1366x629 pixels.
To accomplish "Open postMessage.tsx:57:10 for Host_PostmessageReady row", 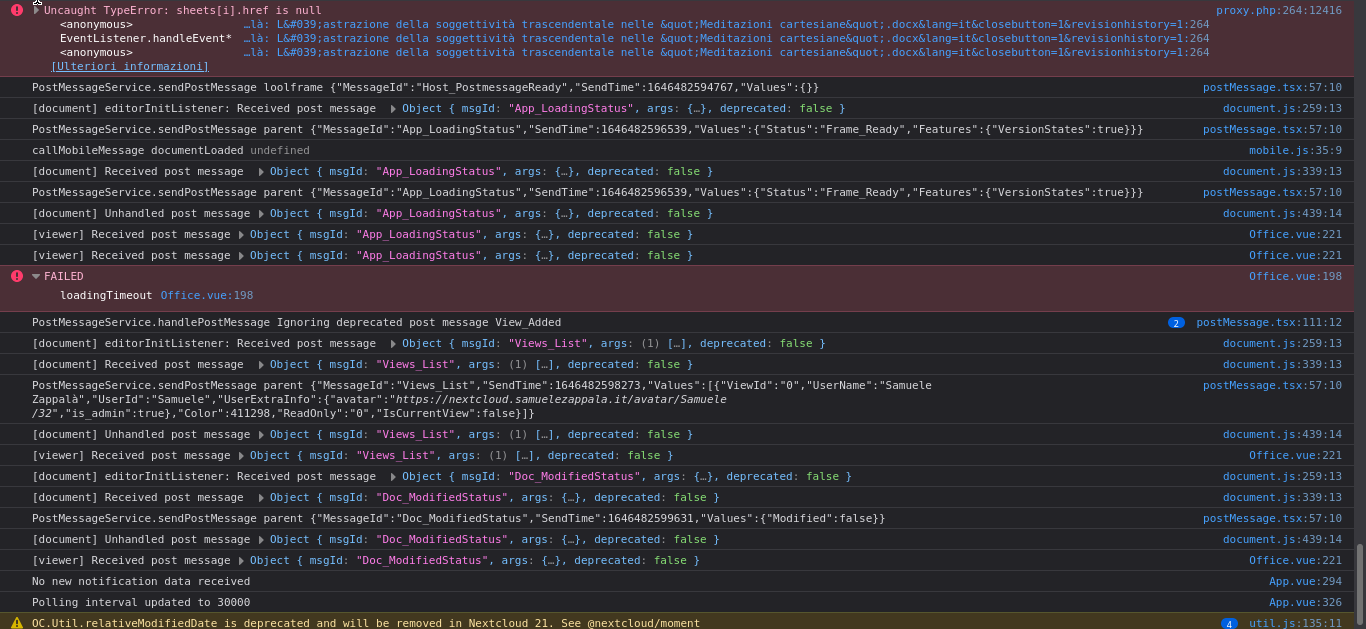I will [1272, 87].
